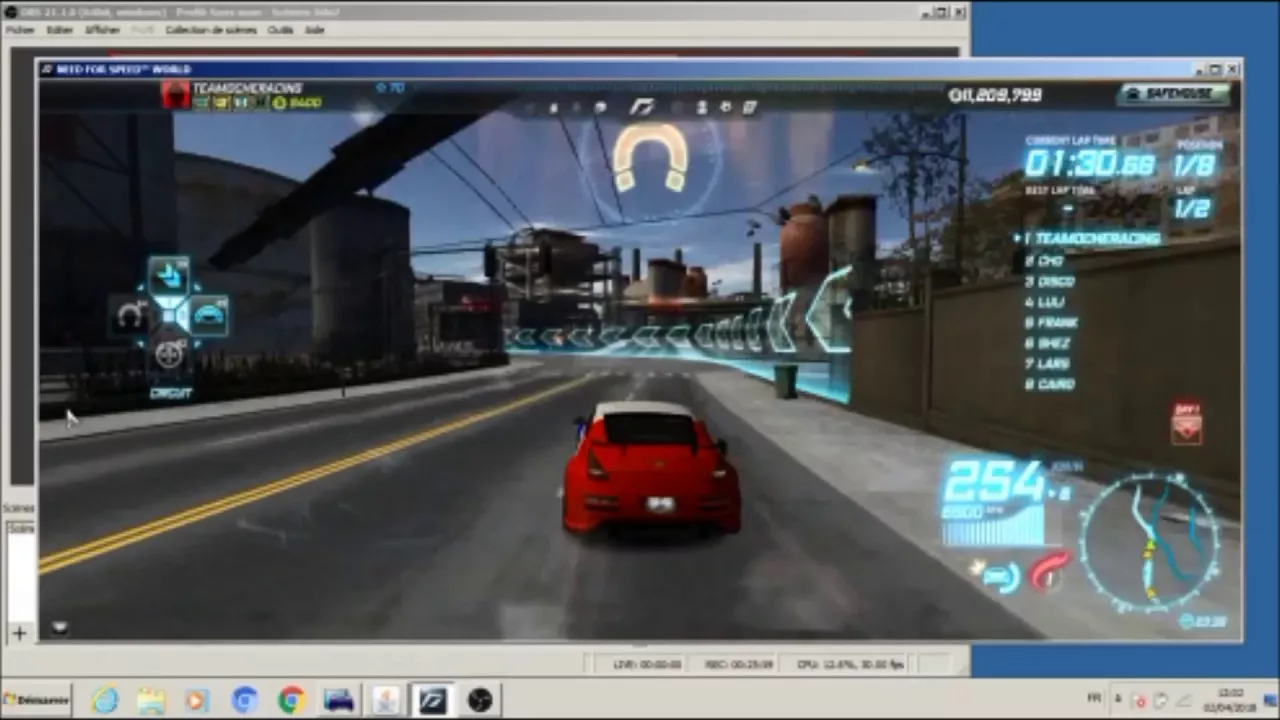
Task: Click the nitrous gauge icon
Action: (999, 575)
